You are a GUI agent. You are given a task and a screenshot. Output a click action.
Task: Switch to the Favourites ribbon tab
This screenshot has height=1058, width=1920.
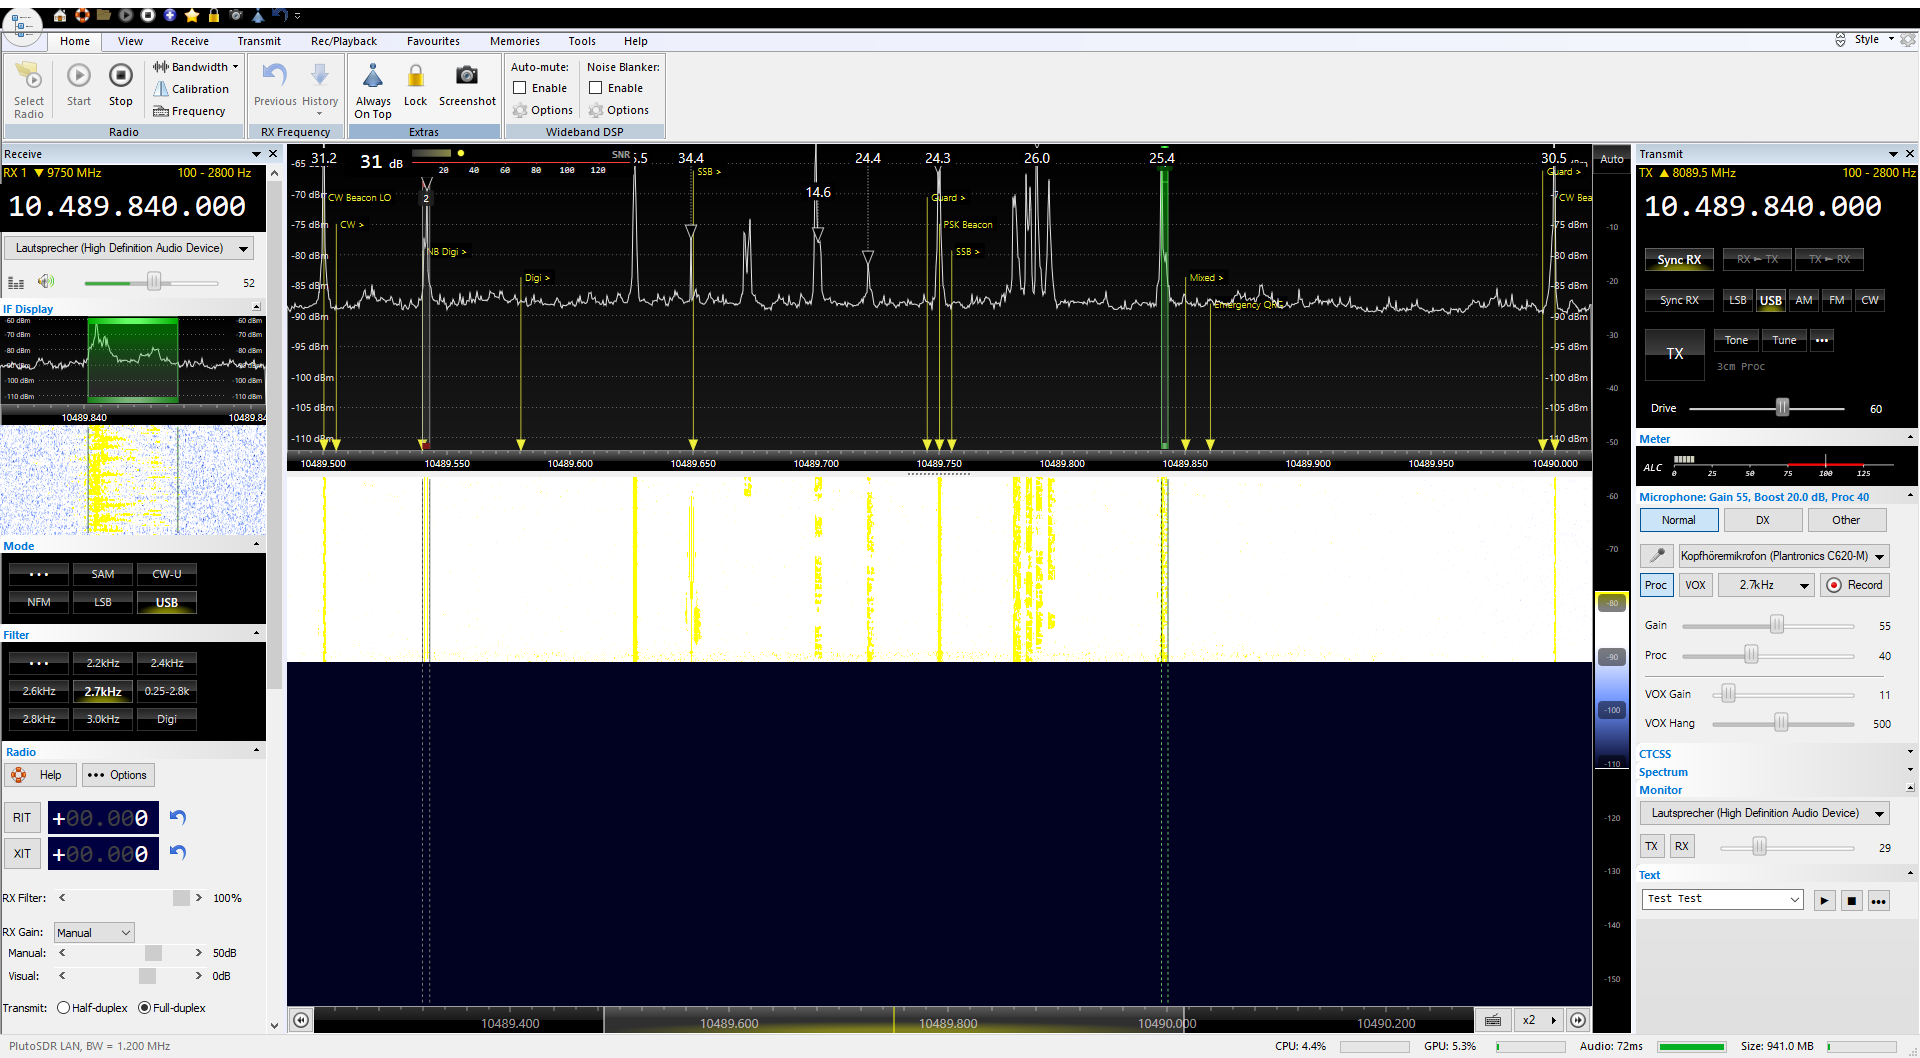pos(433,41)
